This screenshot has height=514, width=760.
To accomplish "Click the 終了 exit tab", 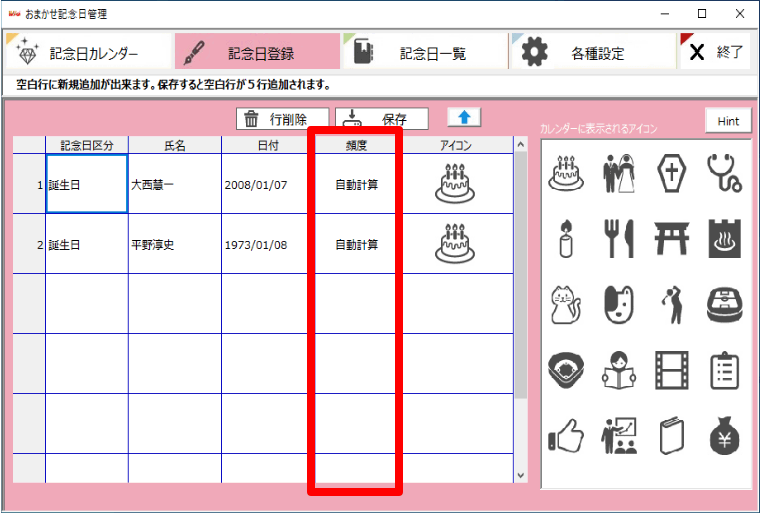I will point(714,51).
